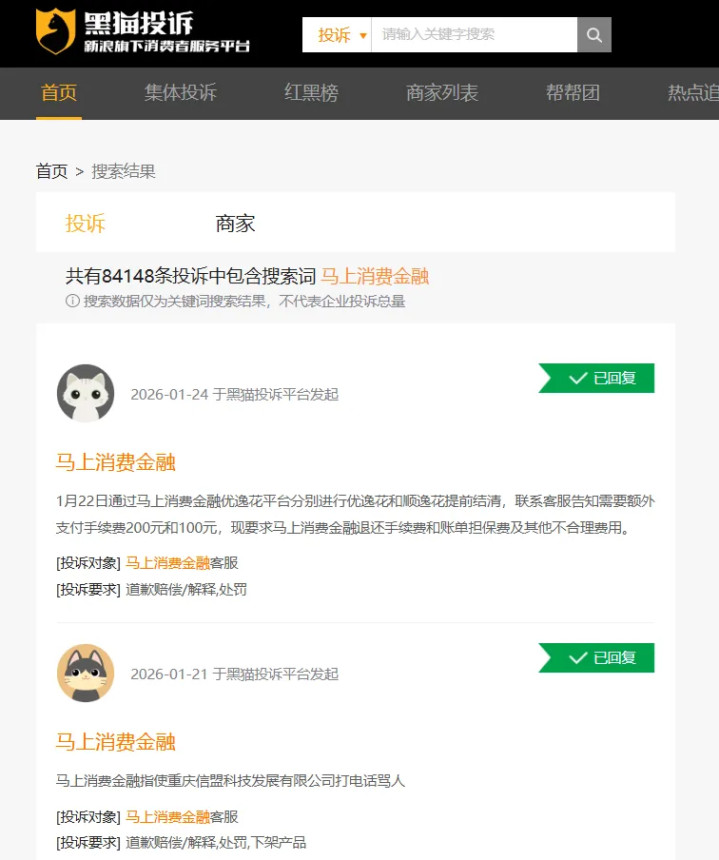Click the 2026-01-21 于黑猫投诉平台发起 date text

click(x=234, y=674)
